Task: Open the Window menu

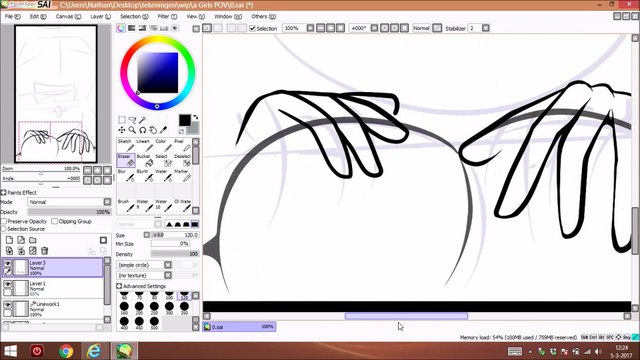Action: [228, 17]
